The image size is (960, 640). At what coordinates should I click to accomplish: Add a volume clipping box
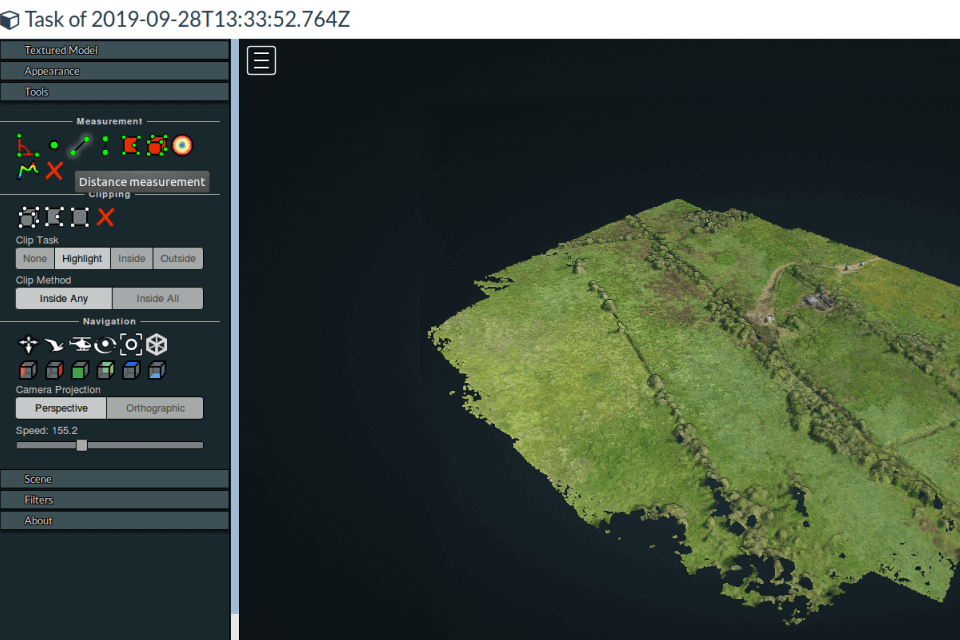(28, 216)
